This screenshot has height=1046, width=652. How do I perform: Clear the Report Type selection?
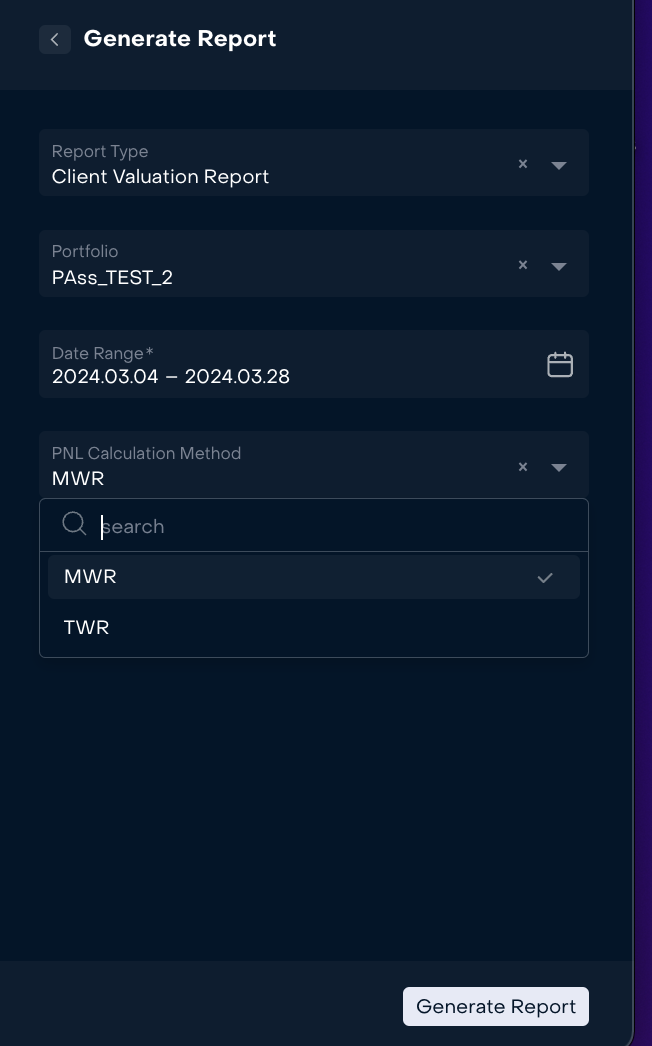(523, 164)
